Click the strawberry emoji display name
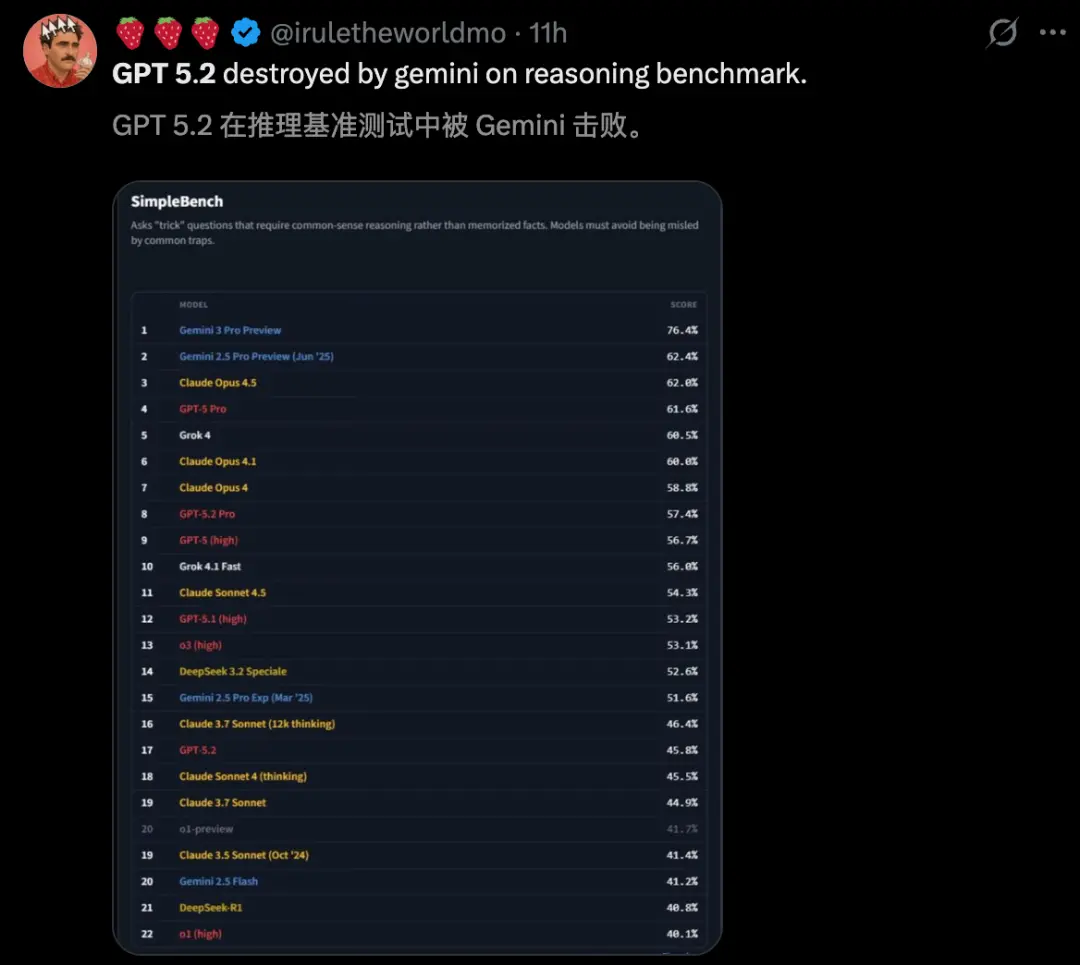 click(168, 33)
